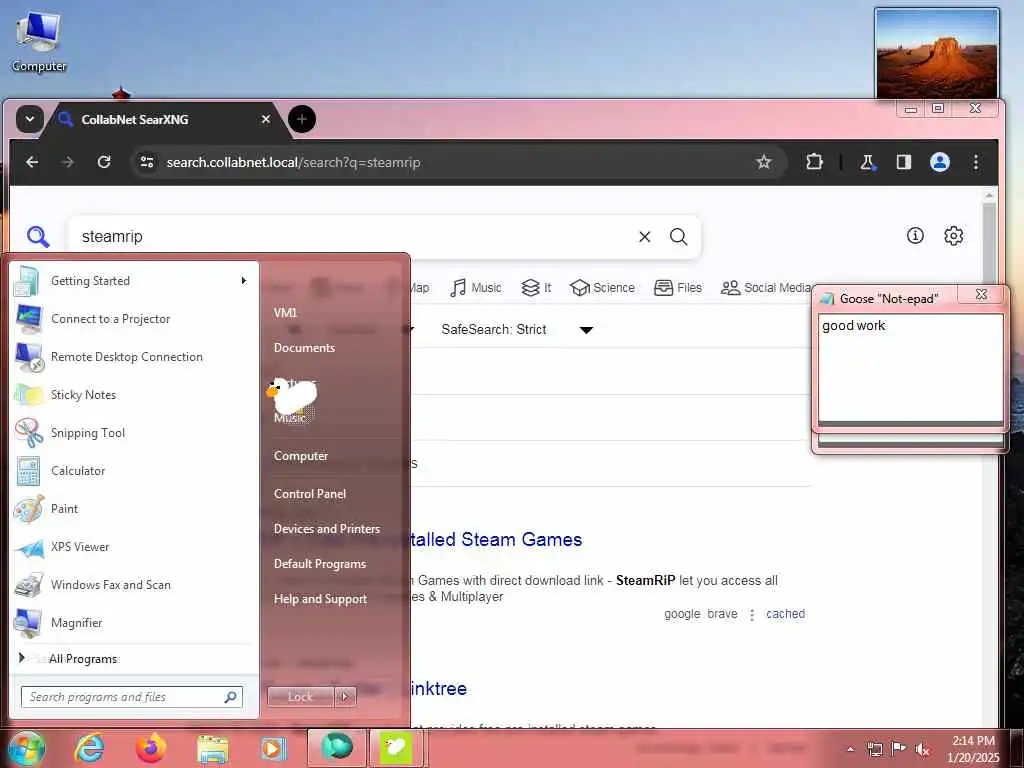Open the SearXNG info page icon
Viewport: 1024px width, 768px height.
pyautogui.click(x=915, y=236)
